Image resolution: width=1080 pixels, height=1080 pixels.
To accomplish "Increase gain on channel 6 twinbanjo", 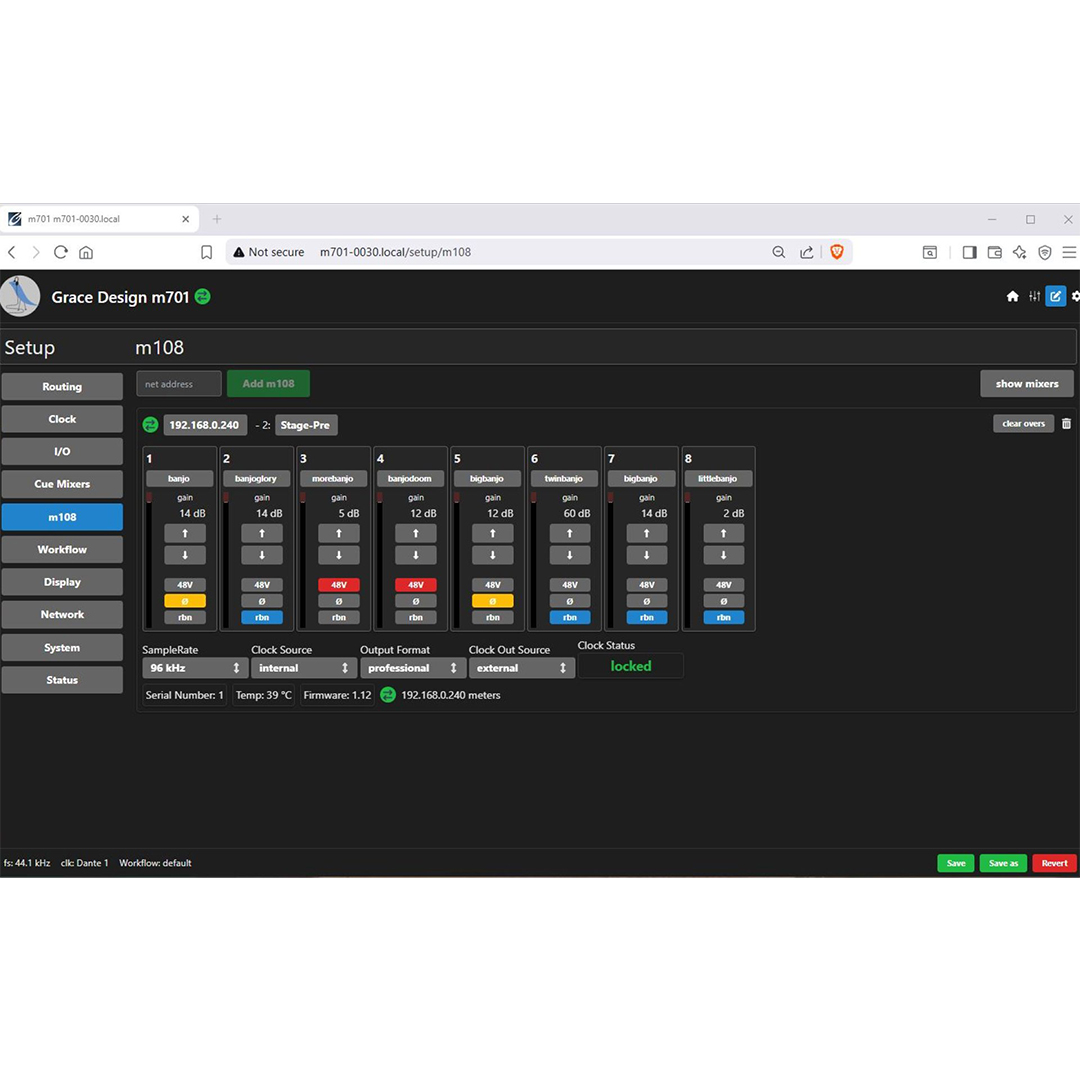I will [570, 534].
